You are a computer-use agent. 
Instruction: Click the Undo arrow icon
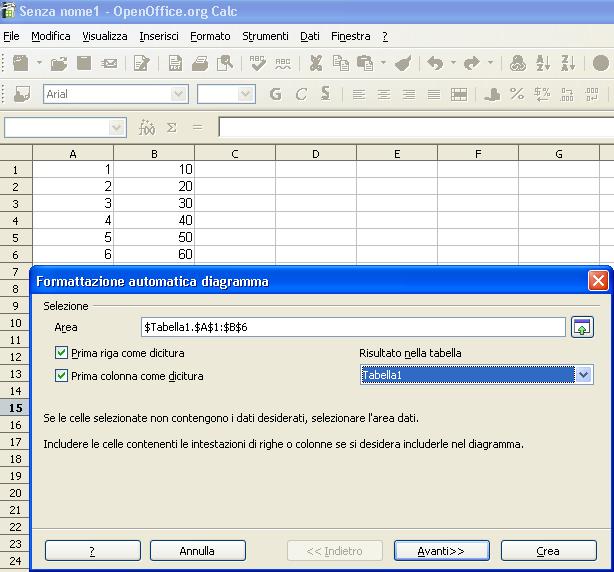click(x=435, y=63)
